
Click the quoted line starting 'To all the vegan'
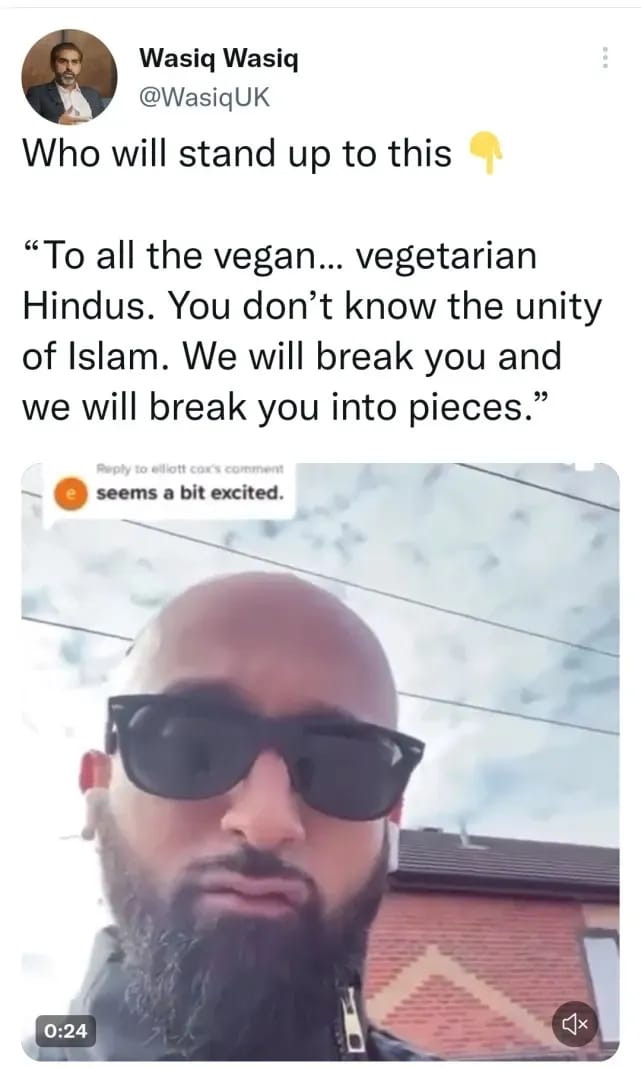[x=280, y=256]
